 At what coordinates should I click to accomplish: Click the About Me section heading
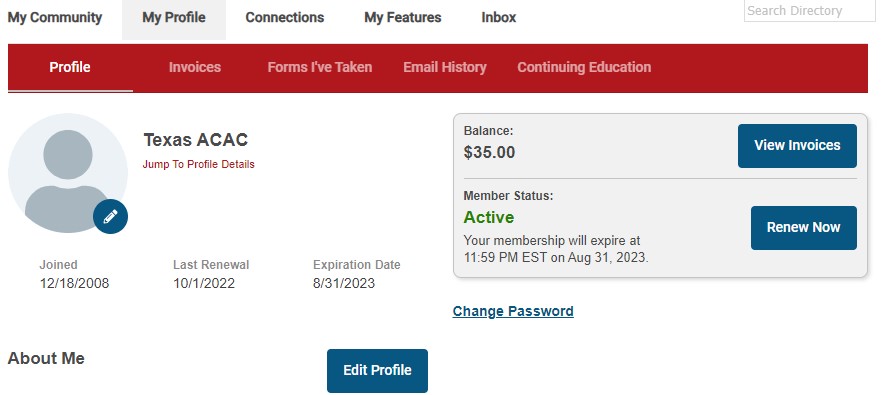(x=46, y=358)
